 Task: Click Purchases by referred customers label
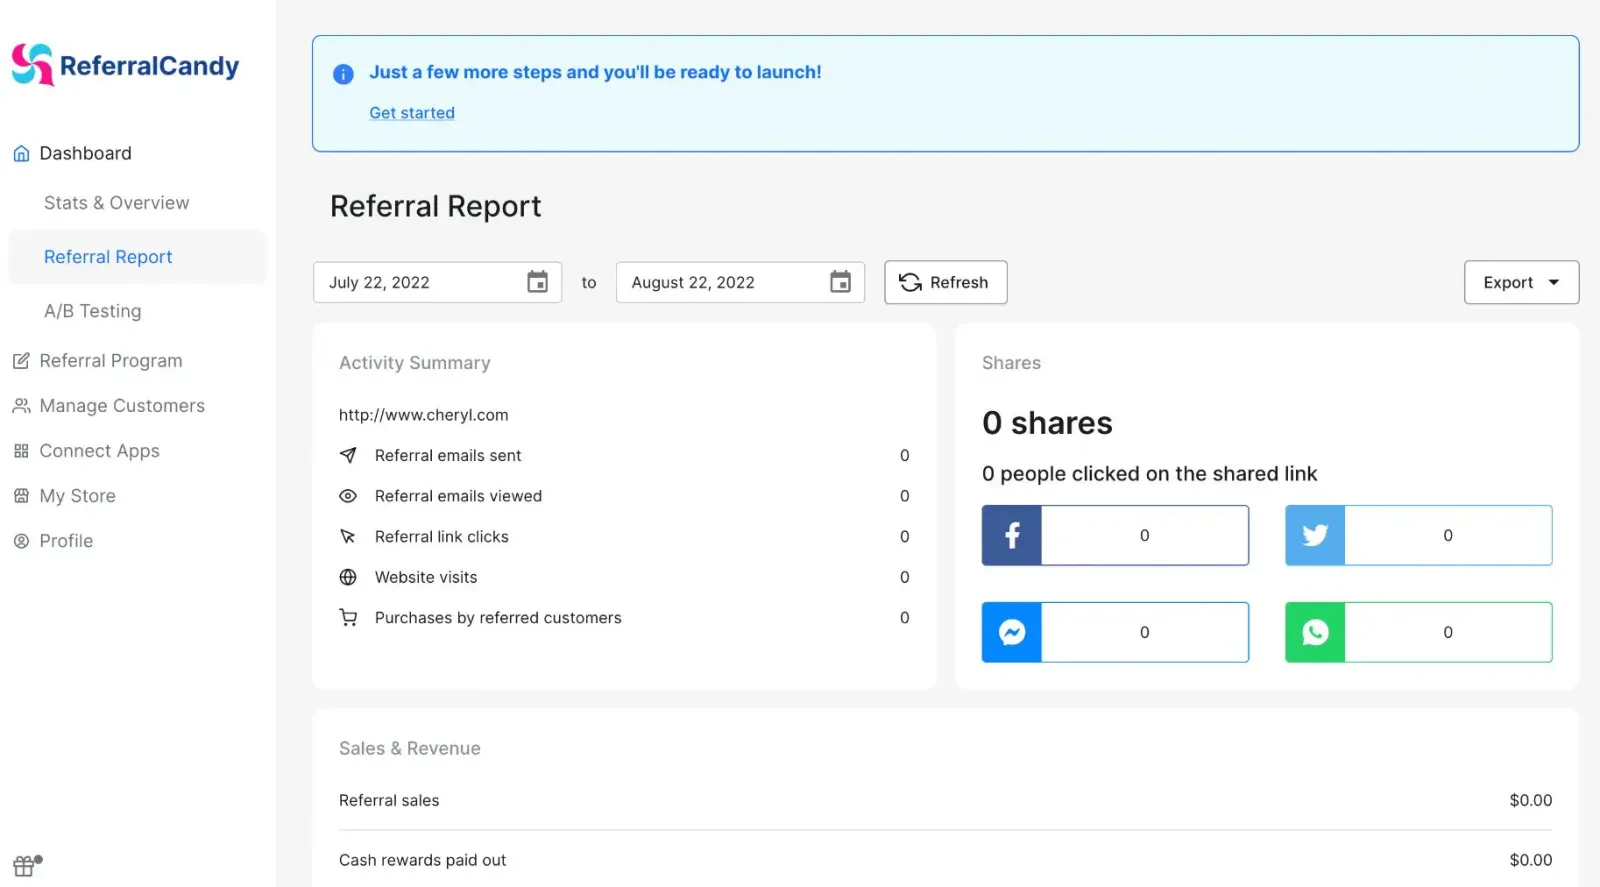[x=498, y=618]
